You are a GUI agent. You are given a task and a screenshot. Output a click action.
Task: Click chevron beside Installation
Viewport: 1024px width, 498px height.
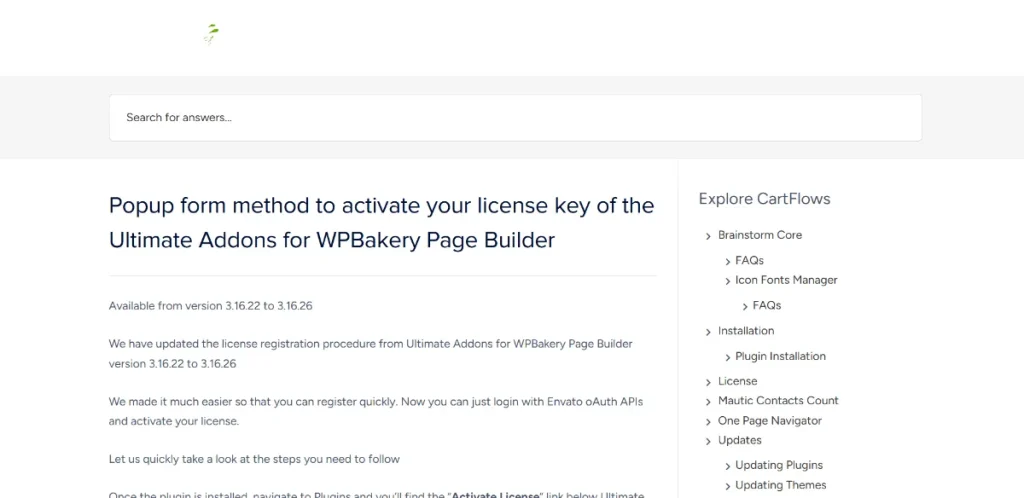[x=708, y=332]
